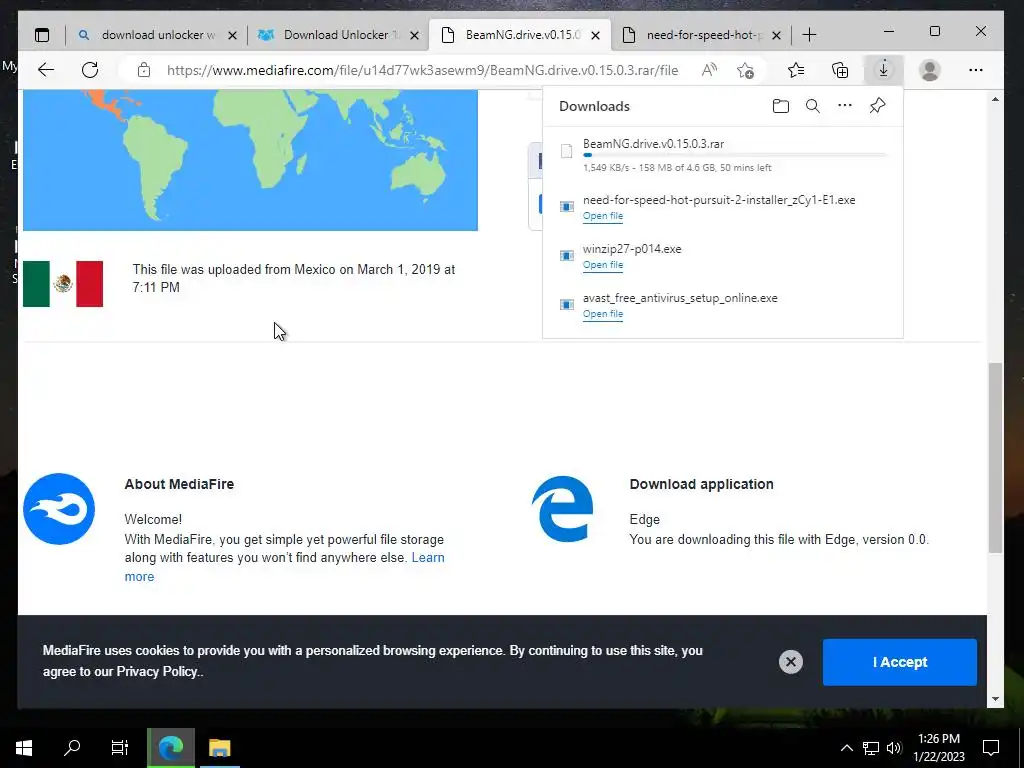Screen dimensions: 1024x768
Task: Click the scrollbar down arrow
Action: pyautogui.click(x=995, y=699)
